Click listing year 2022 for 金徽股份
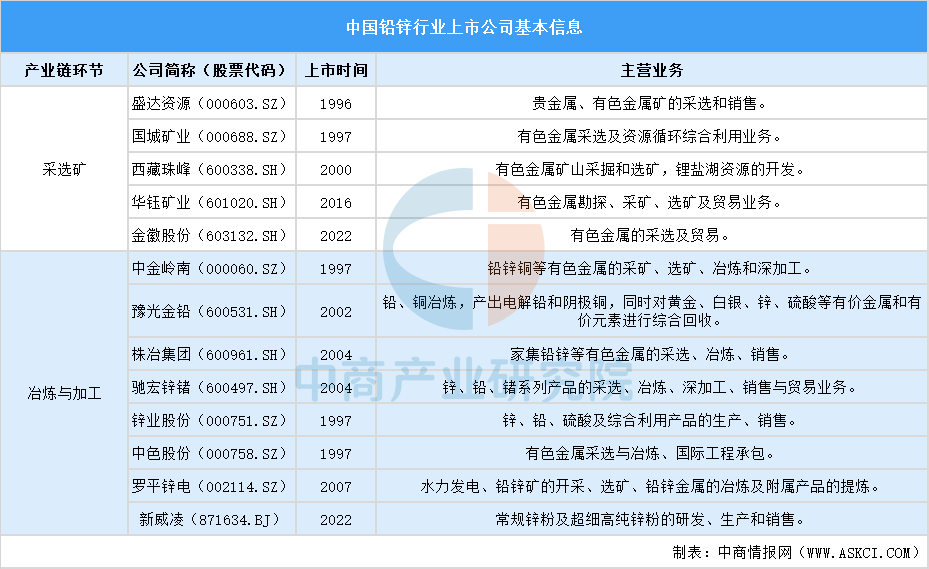Screen dimensions: 929x569 336,236
